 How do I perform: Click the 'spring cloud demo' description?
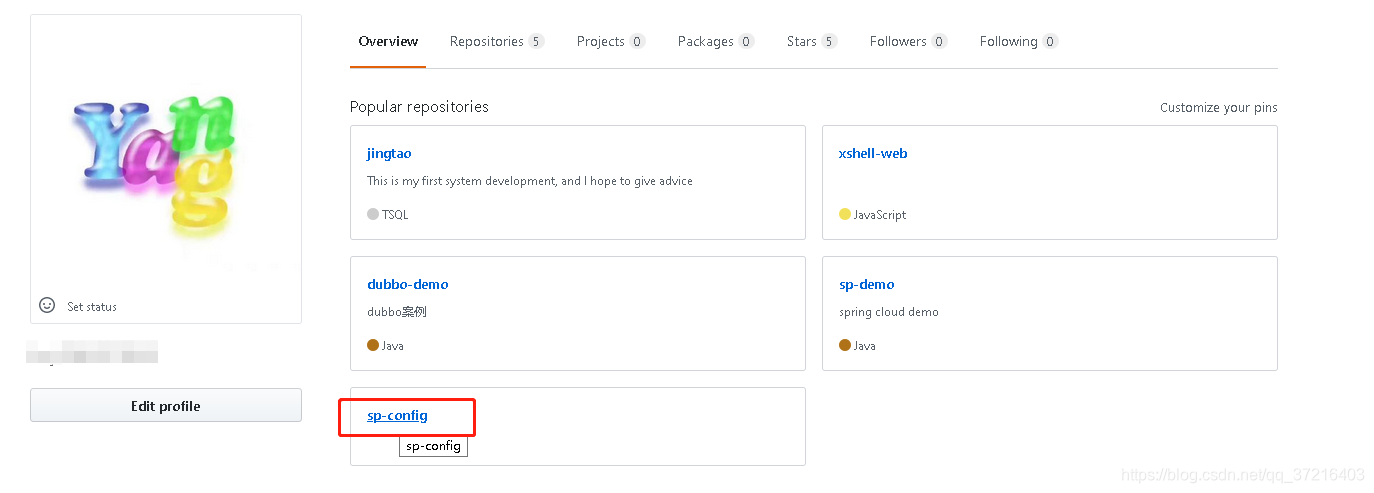point(889,312)
